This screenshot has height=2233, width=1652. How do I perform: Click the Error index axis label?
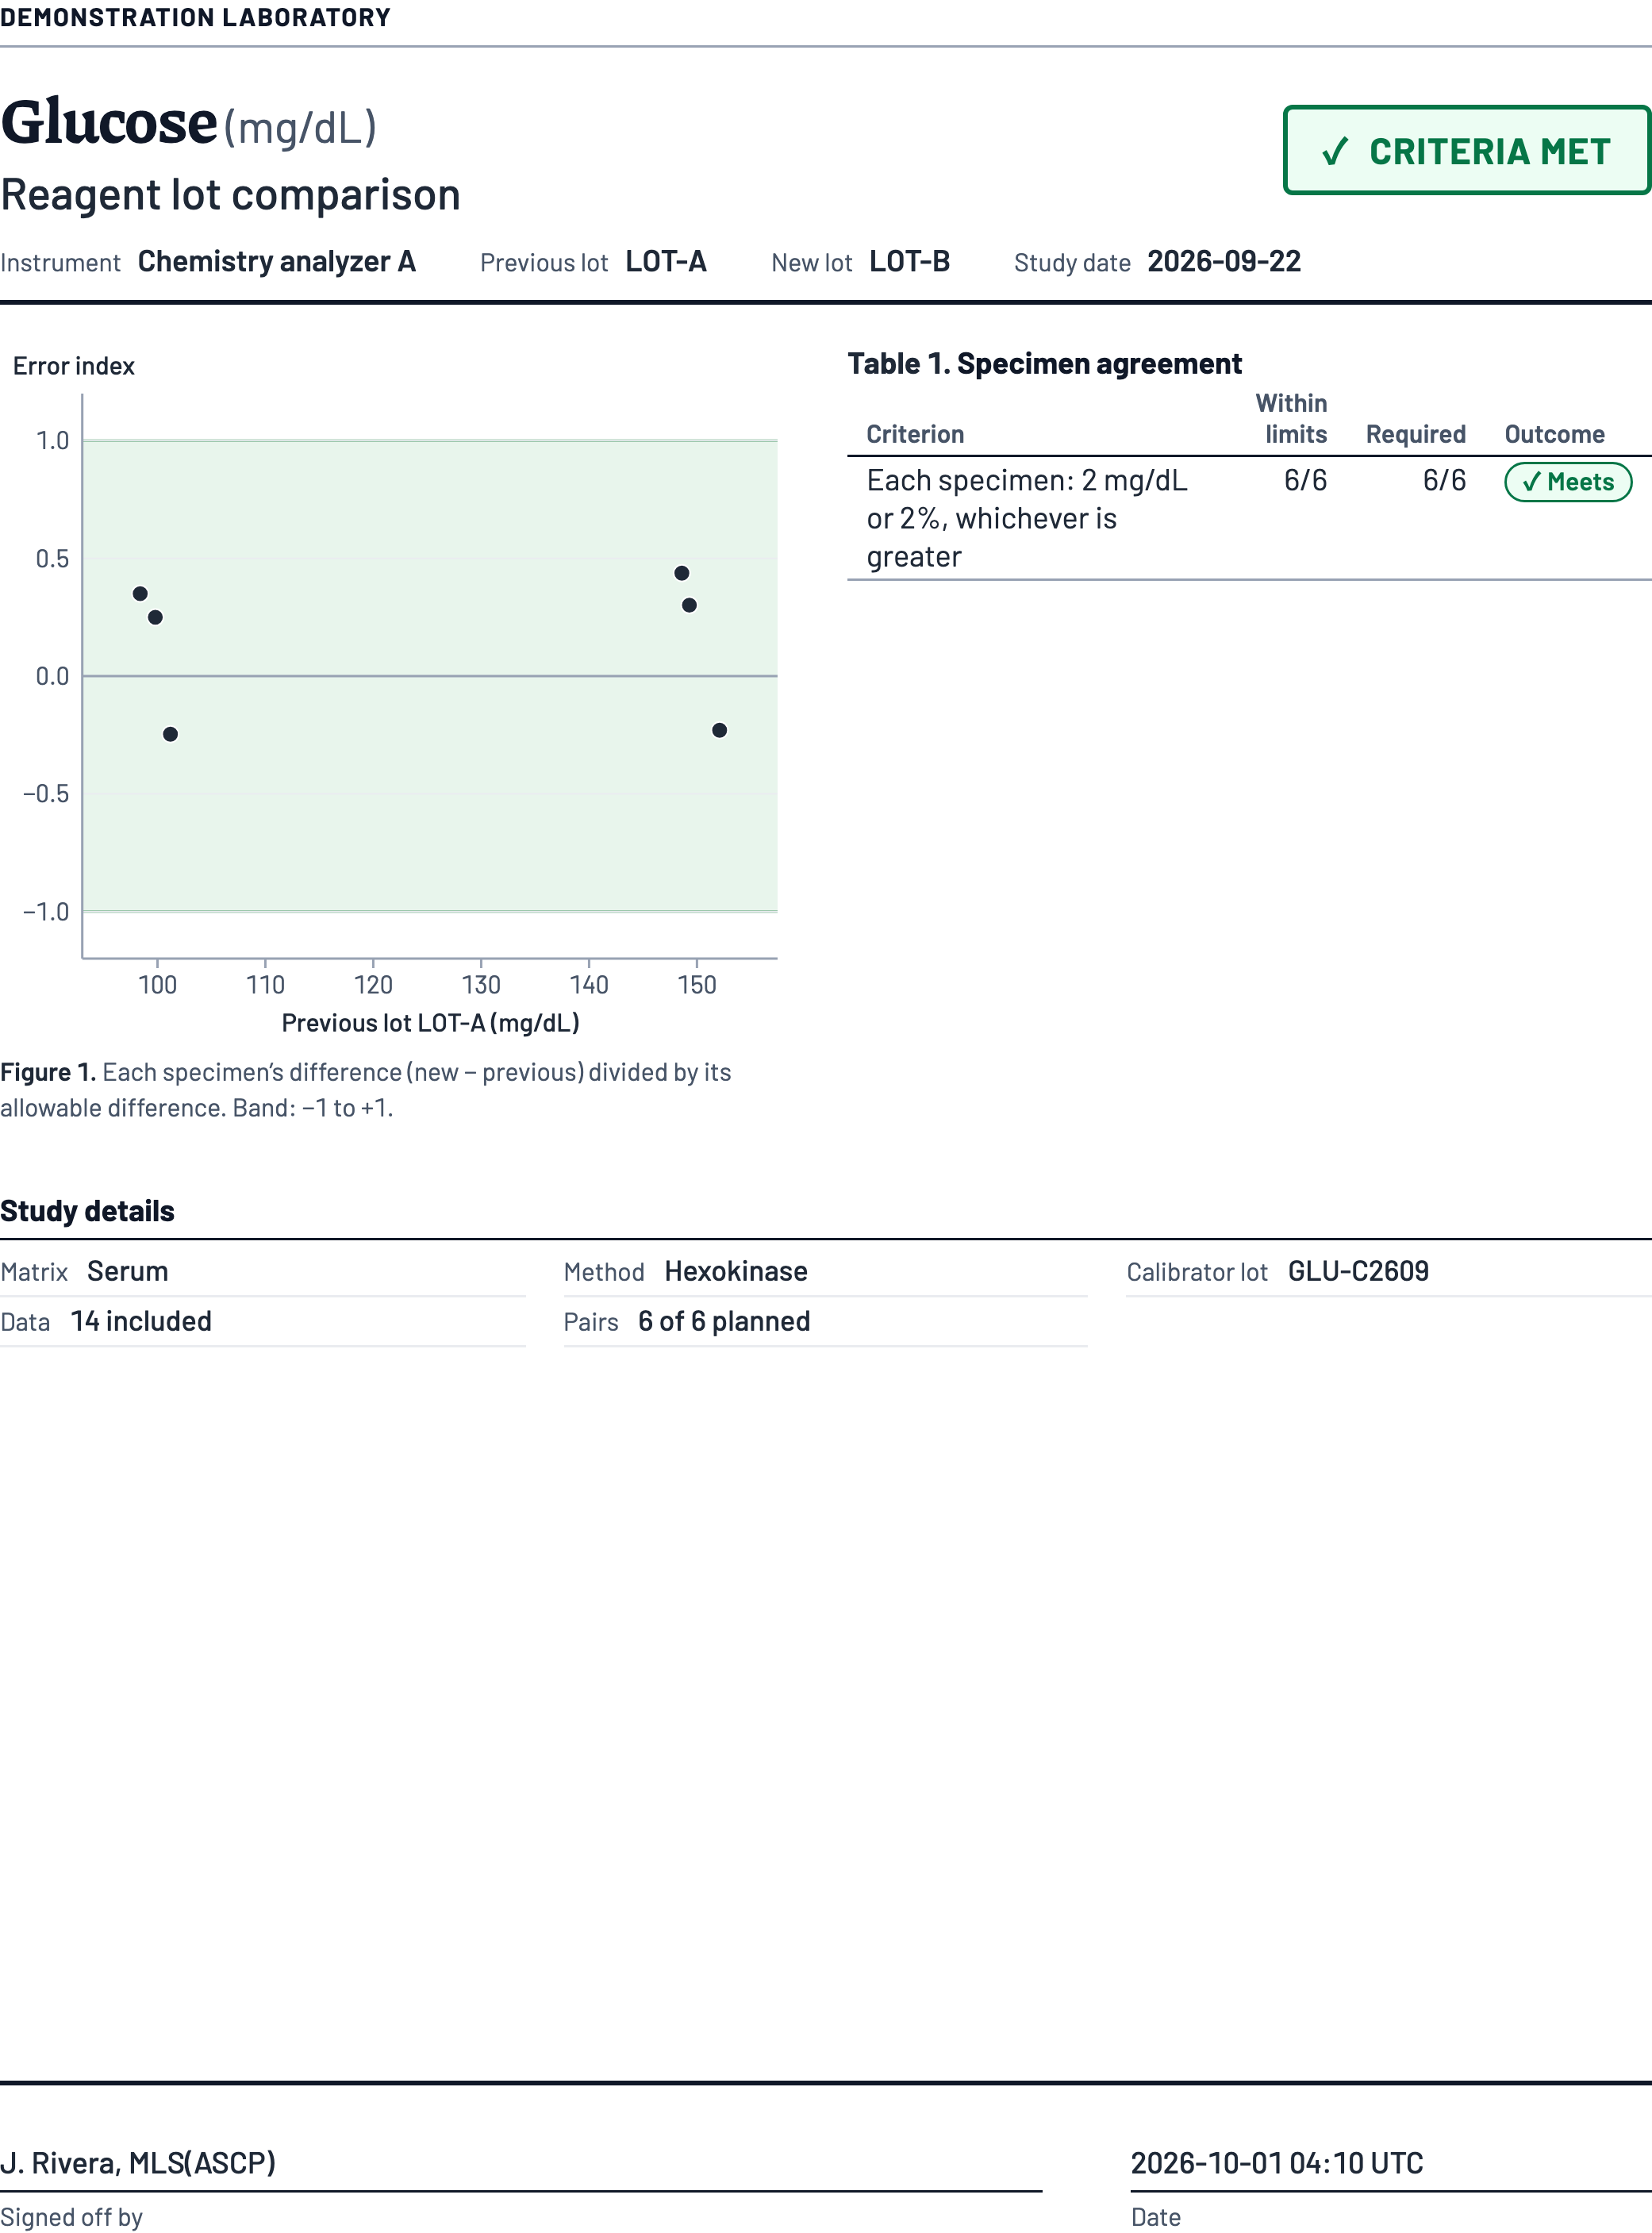point(74,366)
